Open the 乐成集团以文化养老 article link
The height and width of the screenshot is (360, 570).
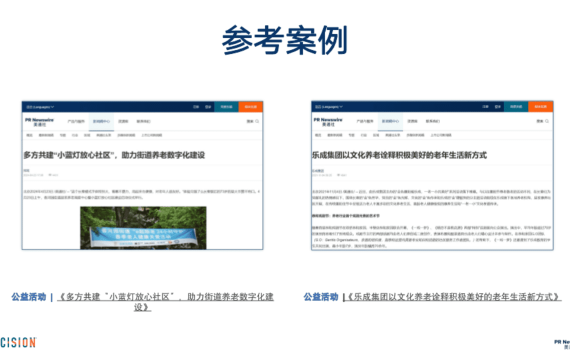pos(453,297)
